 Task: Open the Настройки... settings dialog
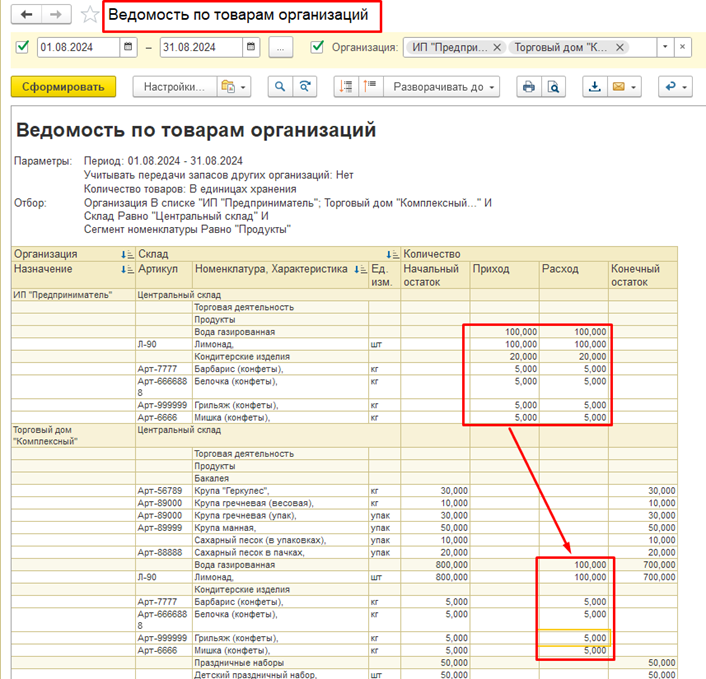pos(175,86)
